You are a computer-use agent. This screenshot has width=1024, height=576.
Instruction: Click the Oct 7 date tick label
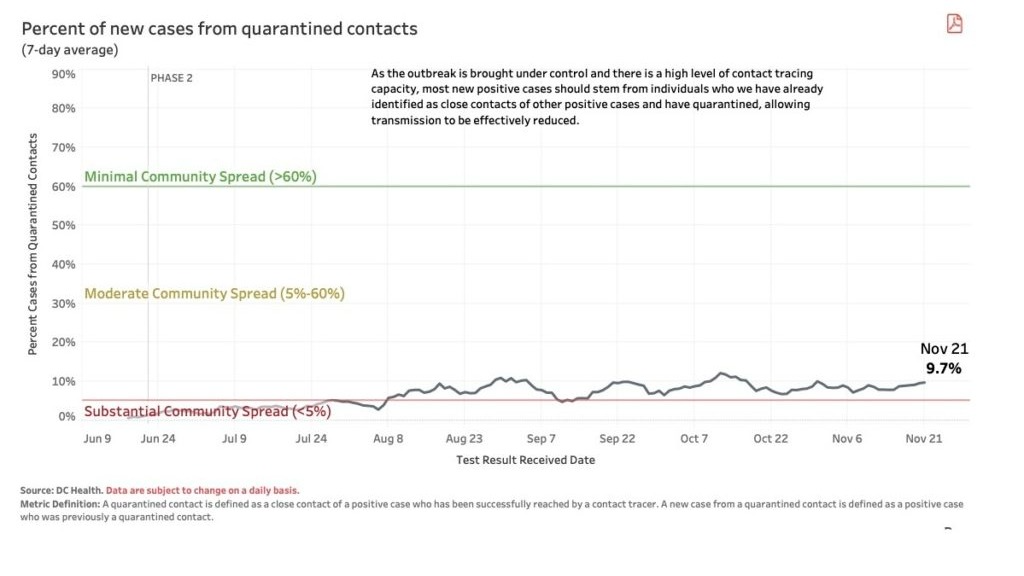pyautogui.click(x=694, y=439)
